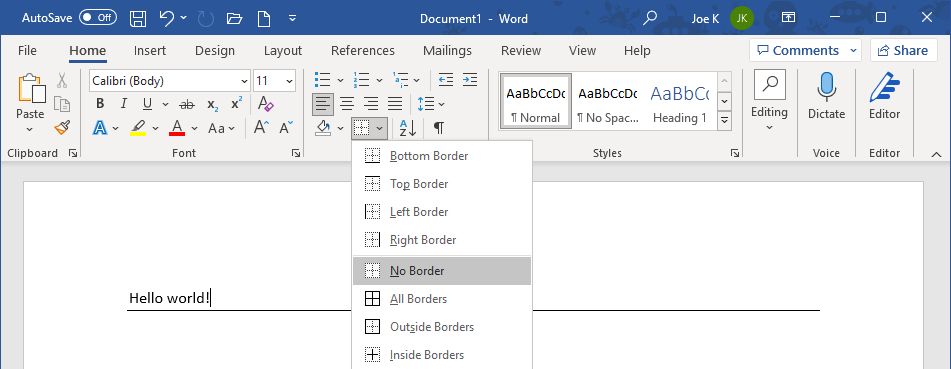Switch to the Design tab
The height and width of the screenshot is (369, 951).
click(215, 50)
